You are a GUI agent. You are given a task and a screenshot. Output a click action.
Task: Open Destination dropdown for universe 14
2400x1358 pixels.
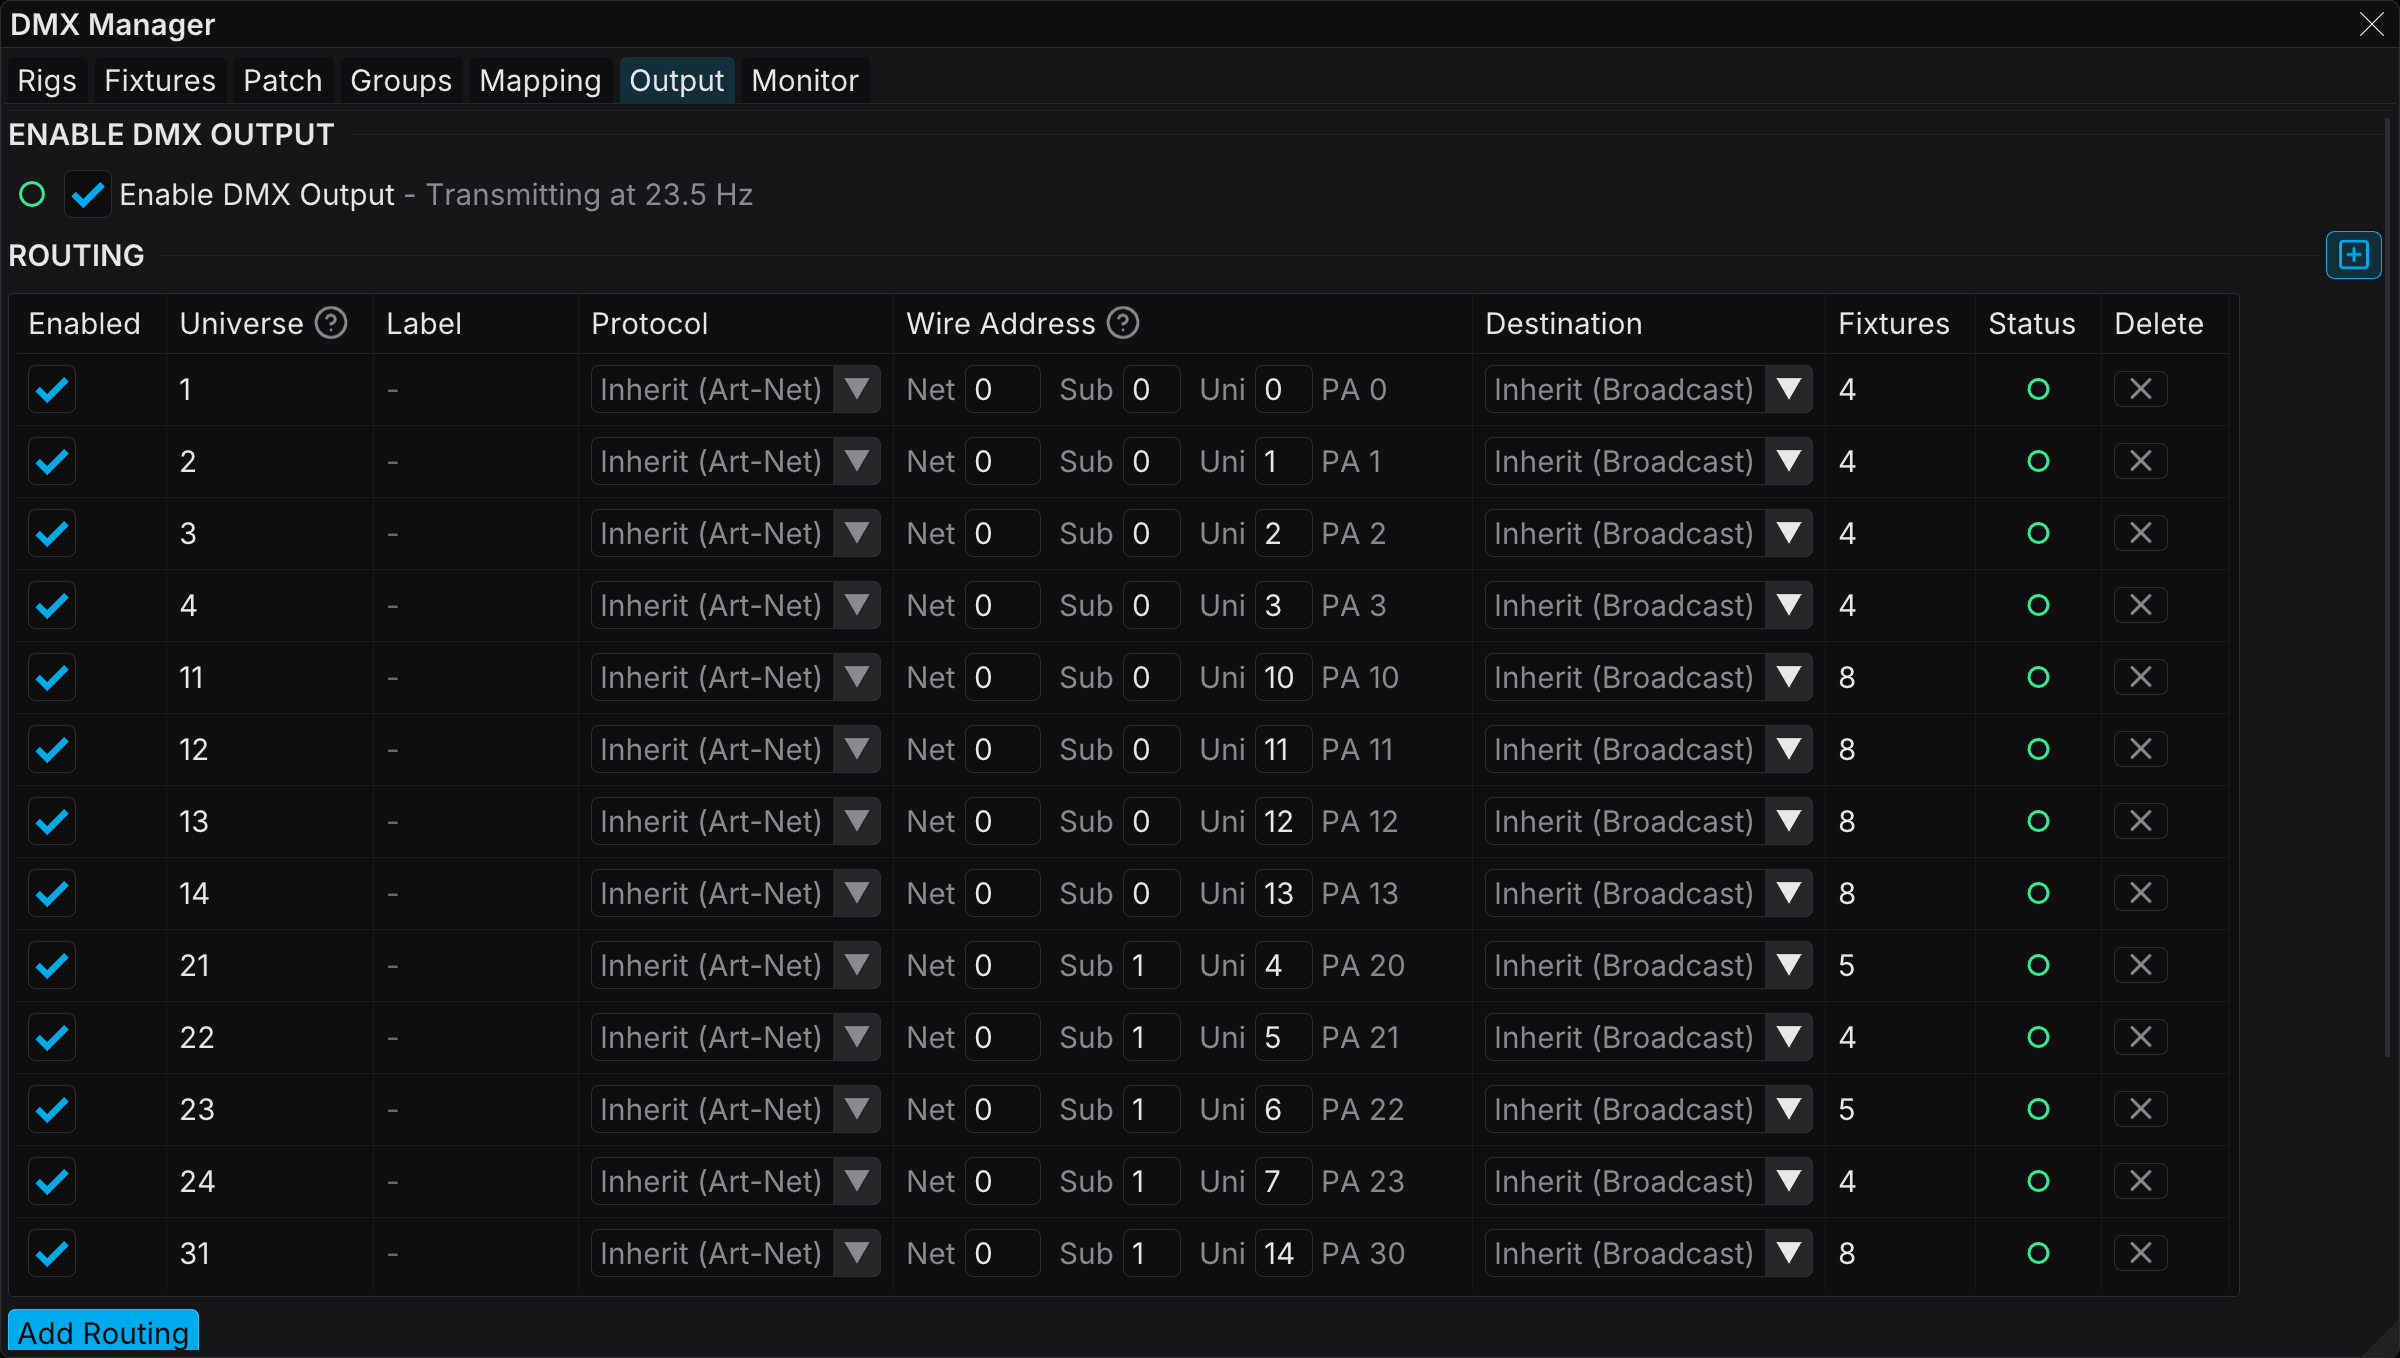(1648, 893)
